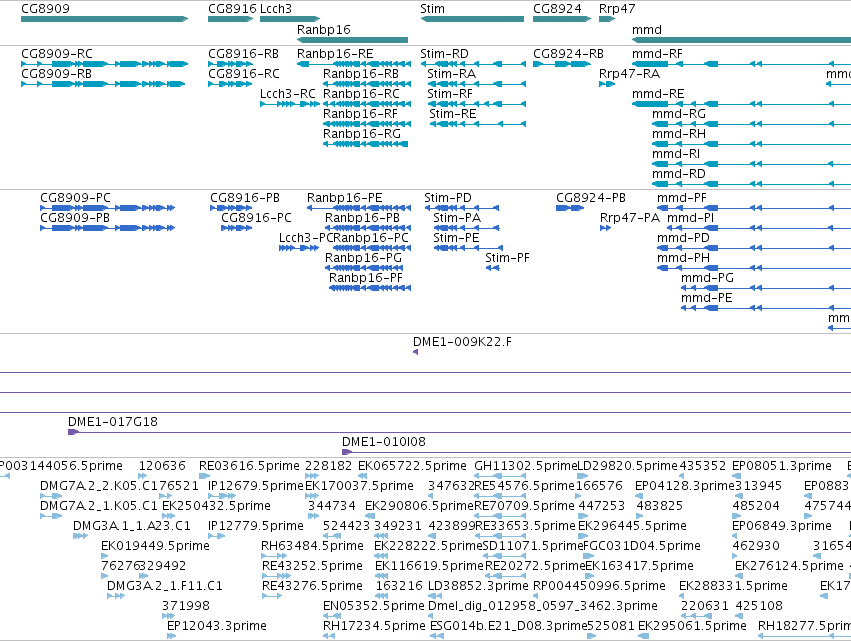The height and width of the screenshot is (641, 851).
Task: Select the EP12043.3prime EST label
Action: (x=217, y=626)
